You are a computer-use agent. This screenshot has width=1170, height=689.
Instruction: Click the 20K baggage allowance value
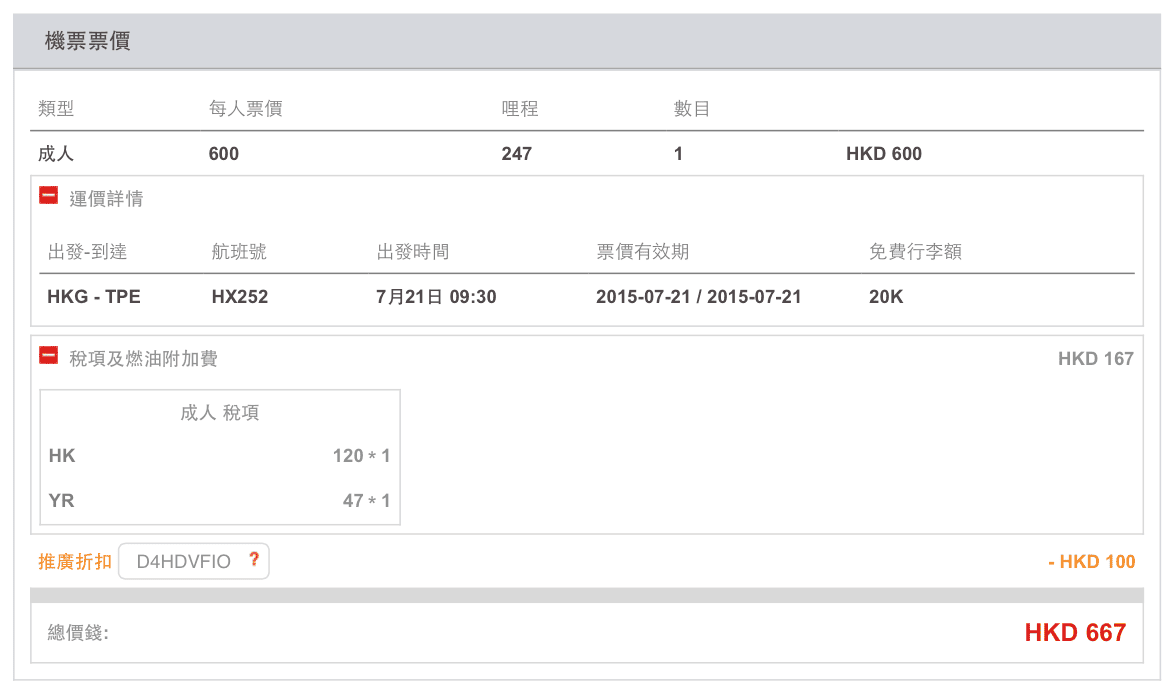(886, 297)
